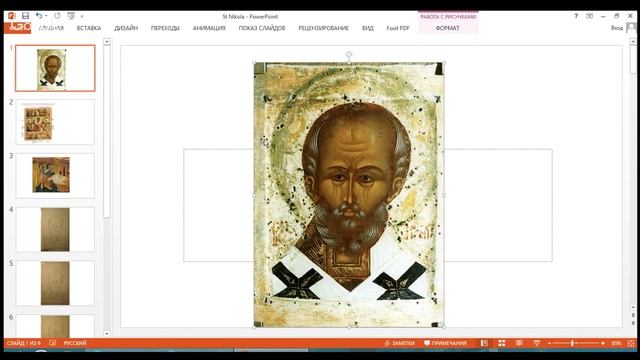Viewport: 640px width, 360px height.
Task: Toggle the ПРИМЕЧАНИЯ comments pane
Action: (x=445, y=343)
